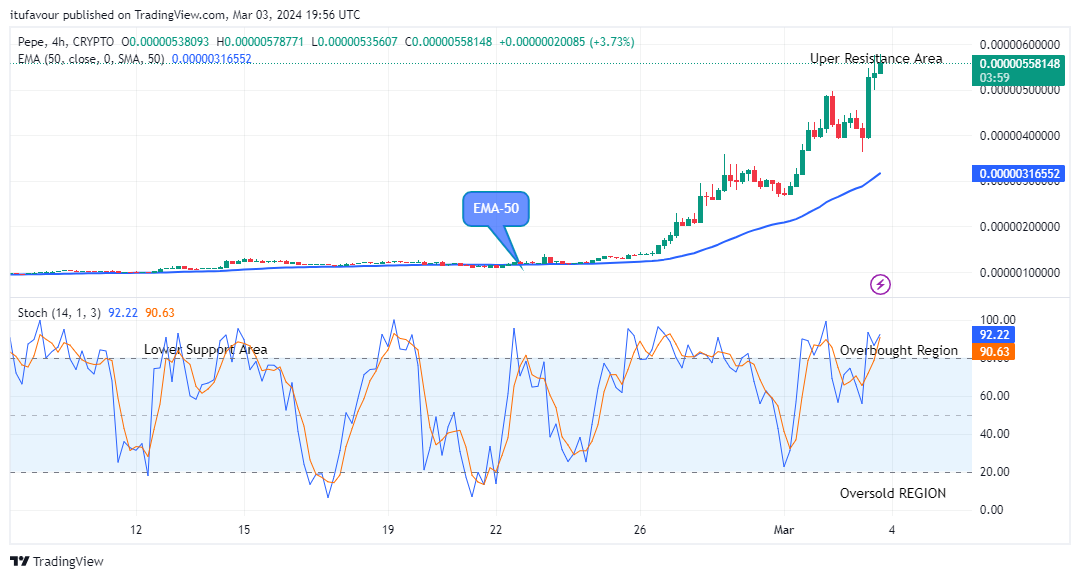Click the 40.00 stochastic axis label
1080x579 pixels.
click(x=995, y=434)
